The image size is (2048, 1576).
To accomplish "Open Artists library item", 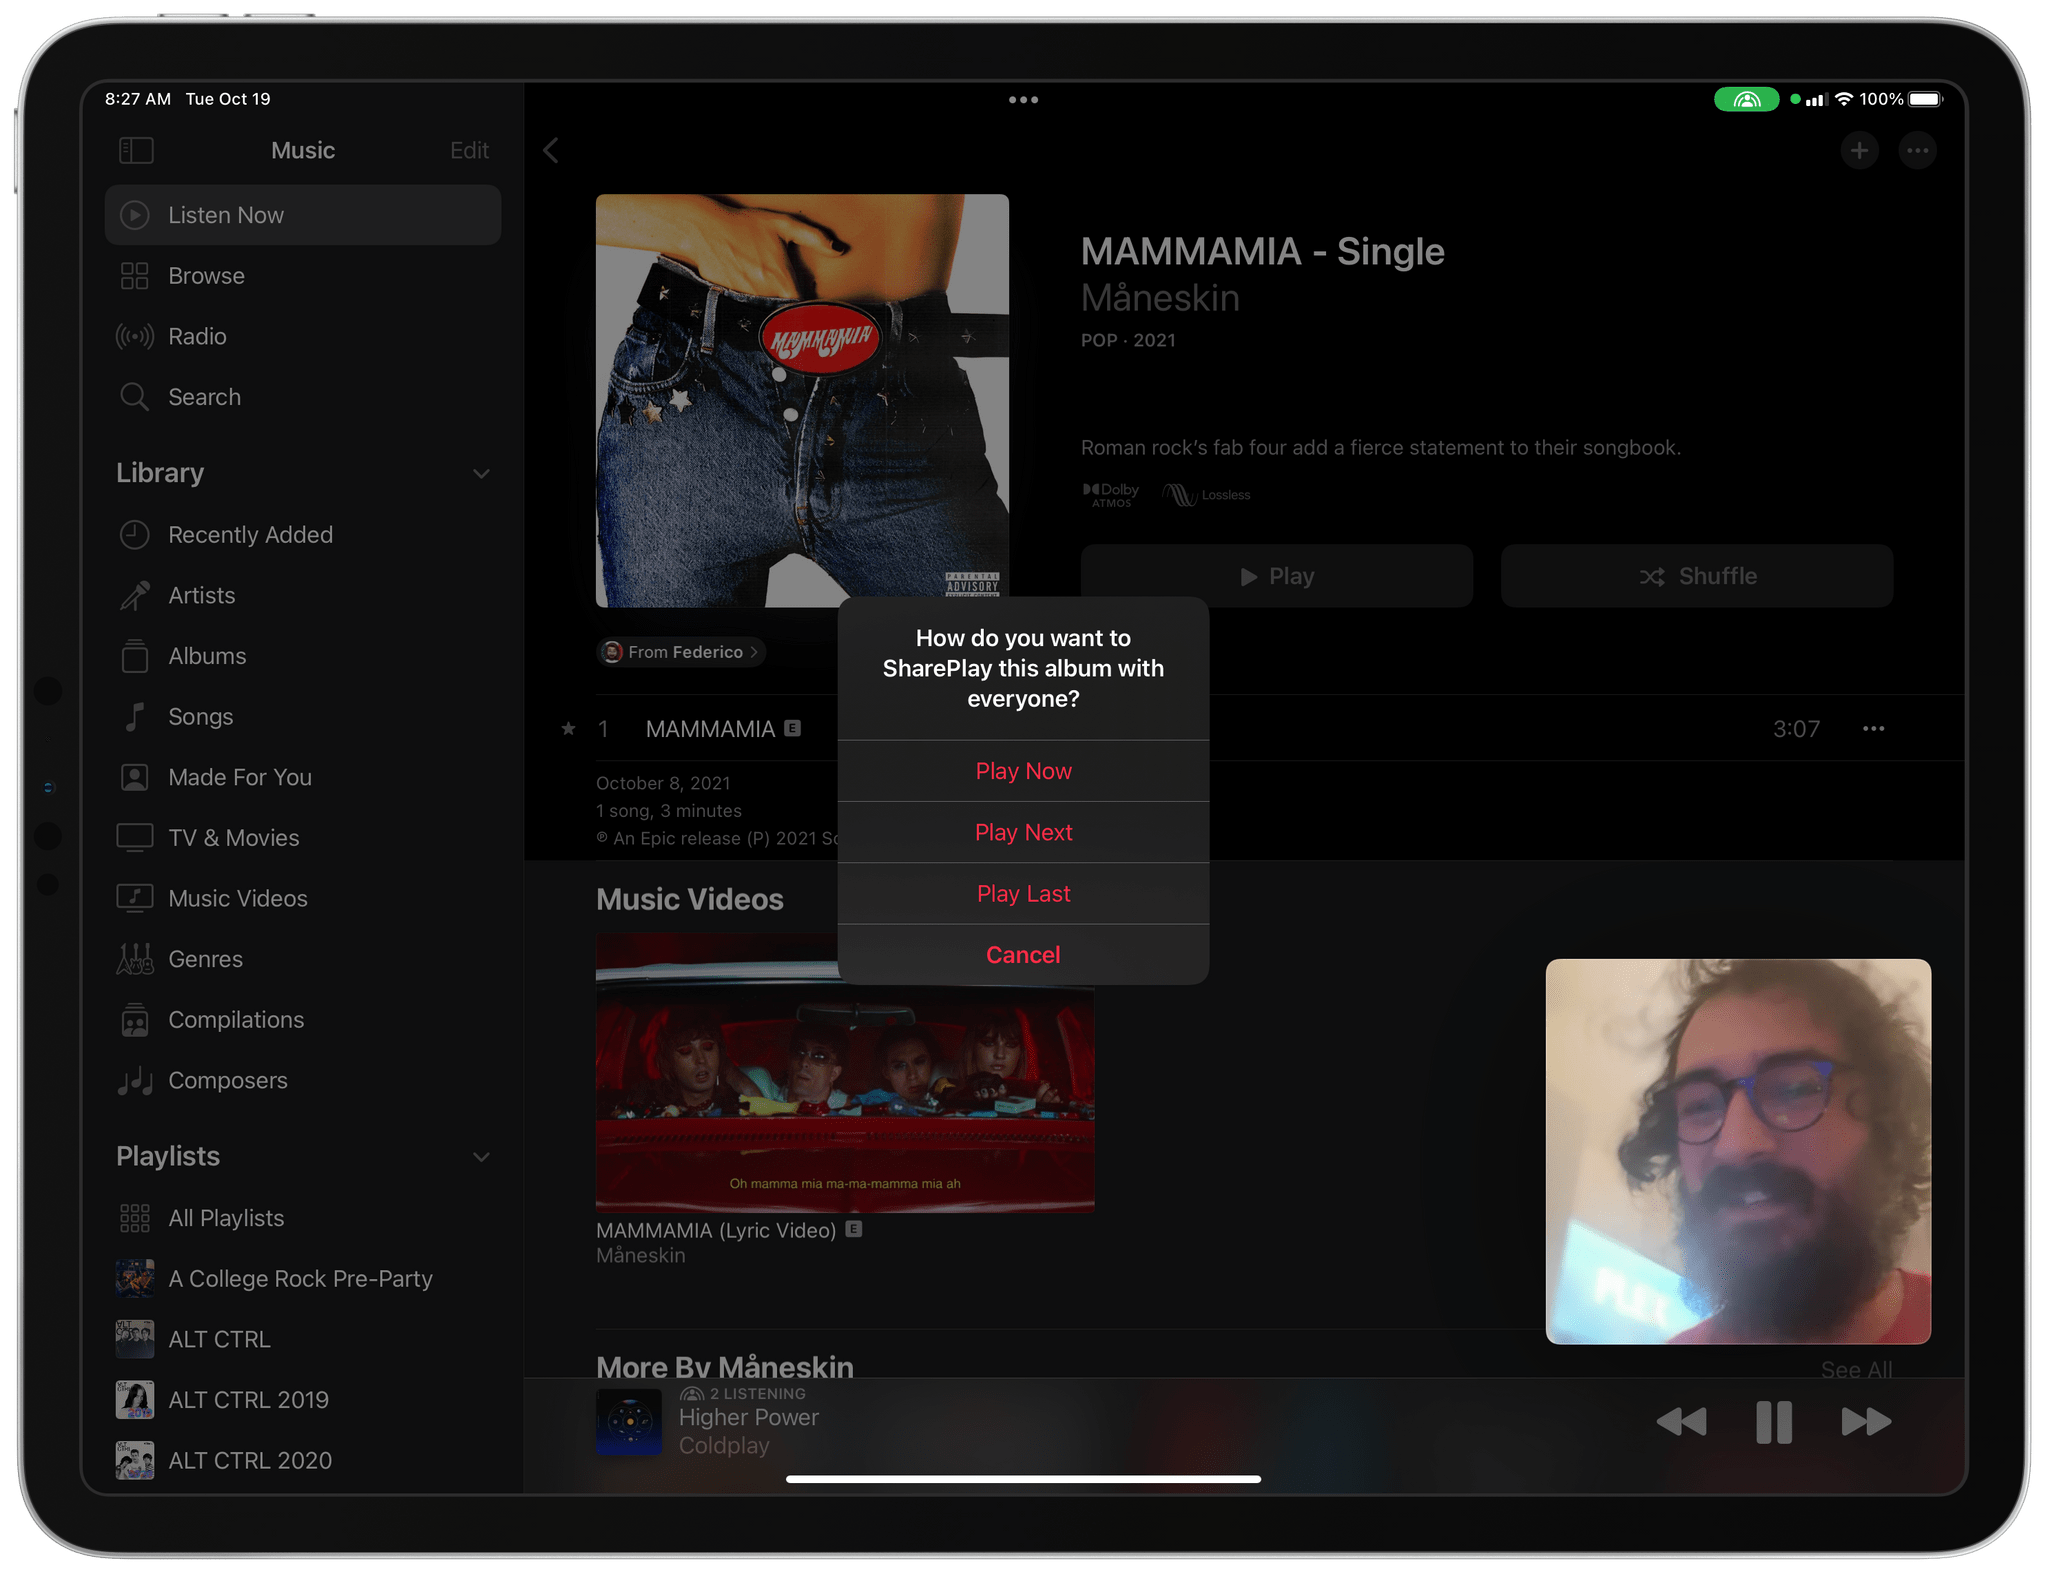I will [303, 595].
